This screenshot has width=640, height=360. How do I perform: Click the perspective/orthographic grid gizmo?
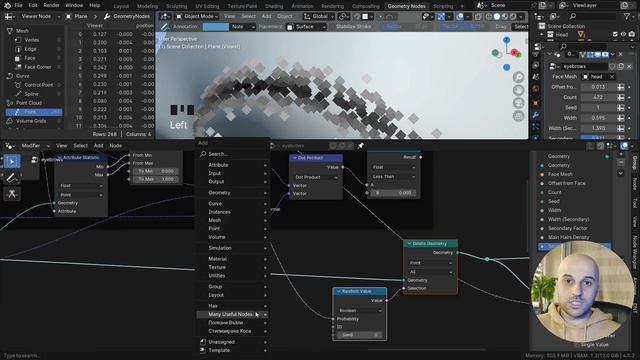(518, 116)
